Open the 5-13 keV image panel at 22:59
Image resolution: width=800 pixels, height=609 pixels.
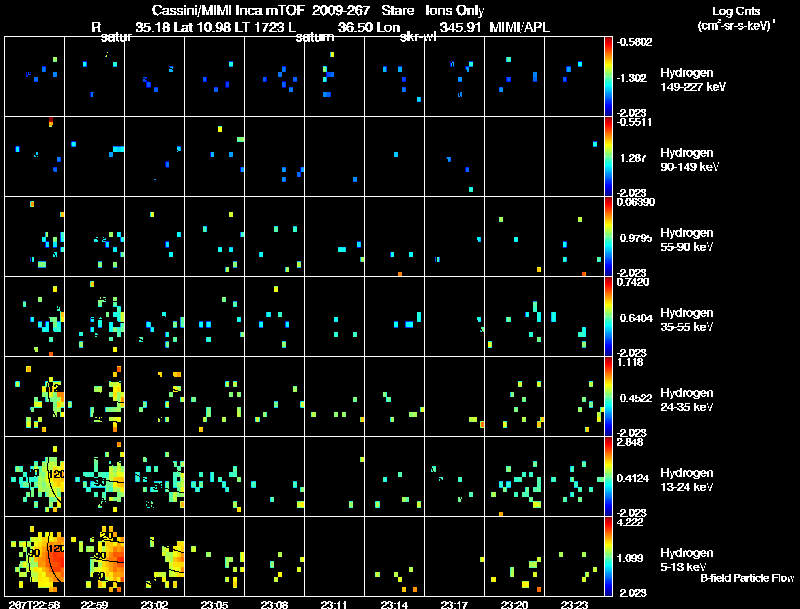(x=94, y=556)
